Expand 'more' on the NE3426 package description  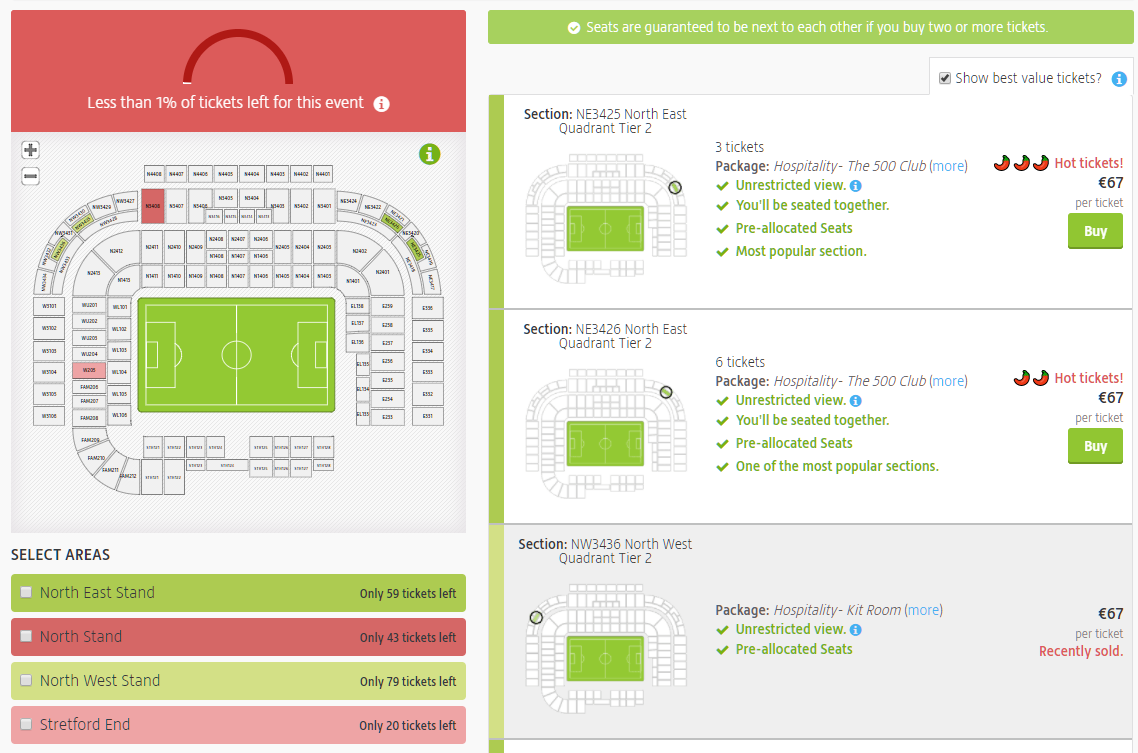point(948,381)
